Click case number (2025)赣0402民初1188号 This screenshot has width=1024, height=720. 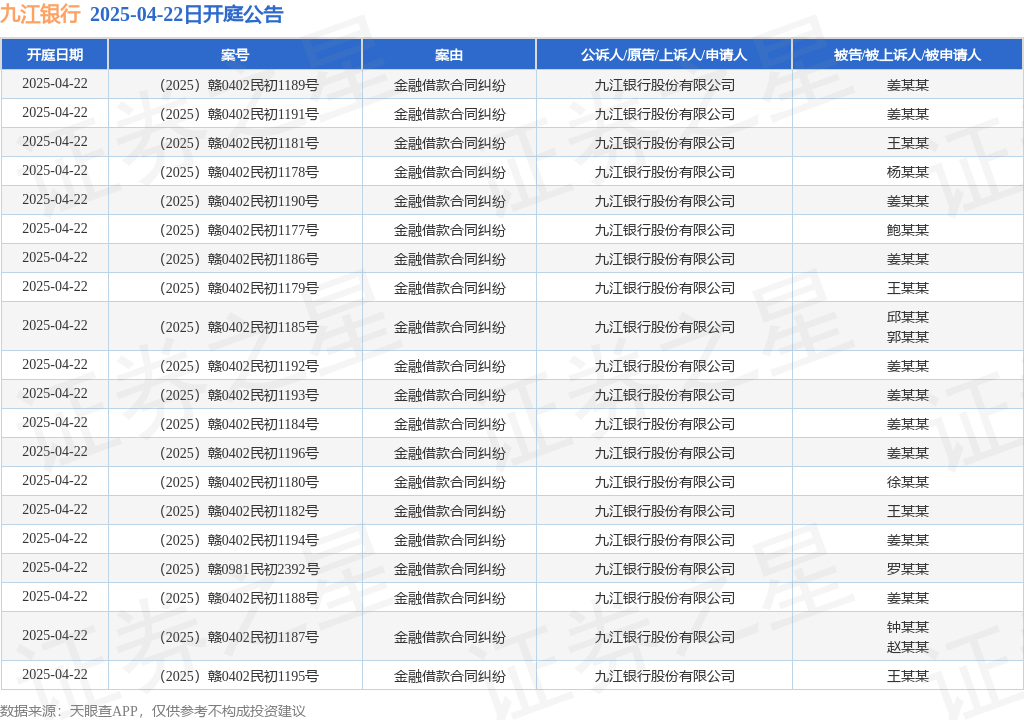coord(239,598)
